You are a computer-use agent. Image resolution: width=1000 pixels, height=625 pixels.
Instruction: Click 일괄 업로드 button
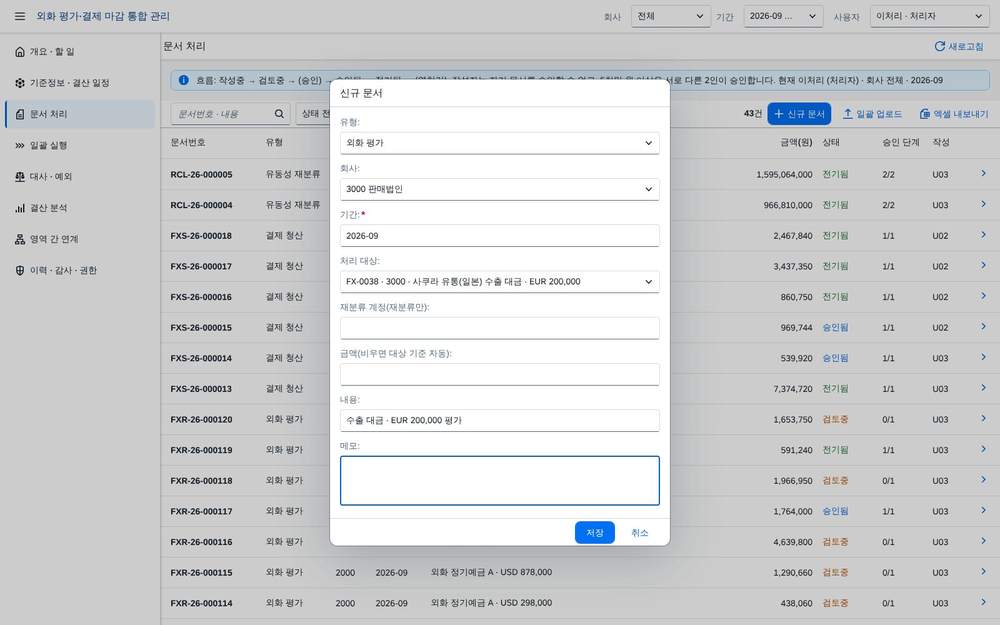pyautogui.click(x=872, y=114)
